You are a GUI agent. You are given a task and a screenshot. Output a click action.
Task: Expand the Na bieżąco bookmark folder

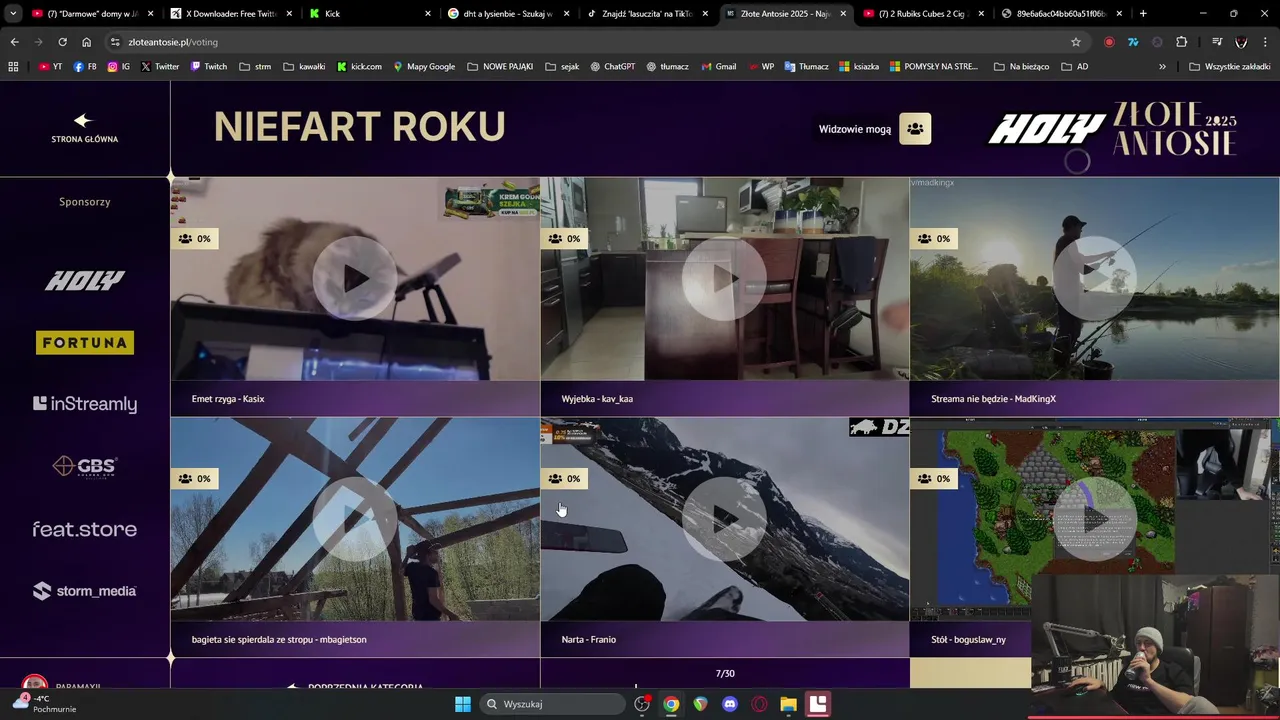point(1021,67)
